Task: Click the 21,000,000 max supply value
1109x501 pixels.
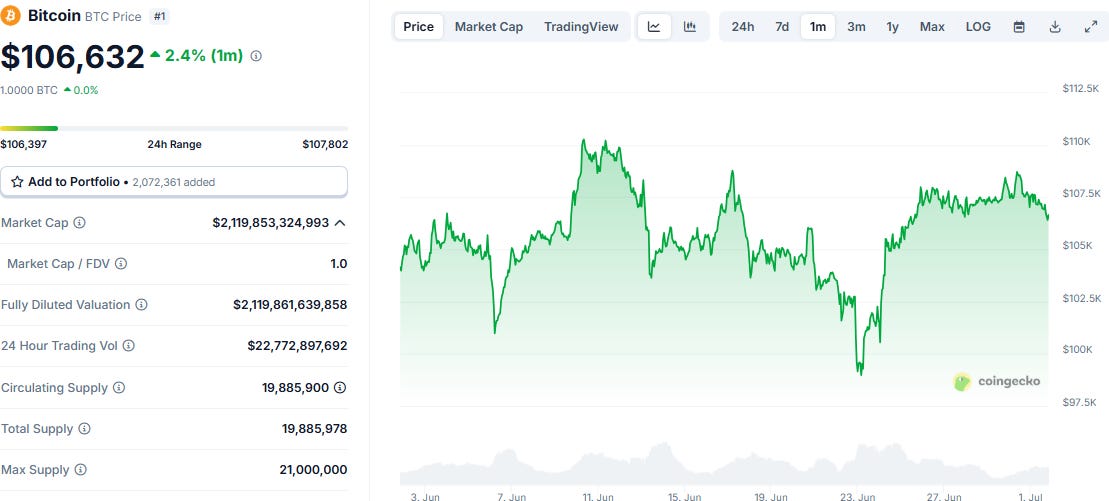Action: [x=313, y=470]
